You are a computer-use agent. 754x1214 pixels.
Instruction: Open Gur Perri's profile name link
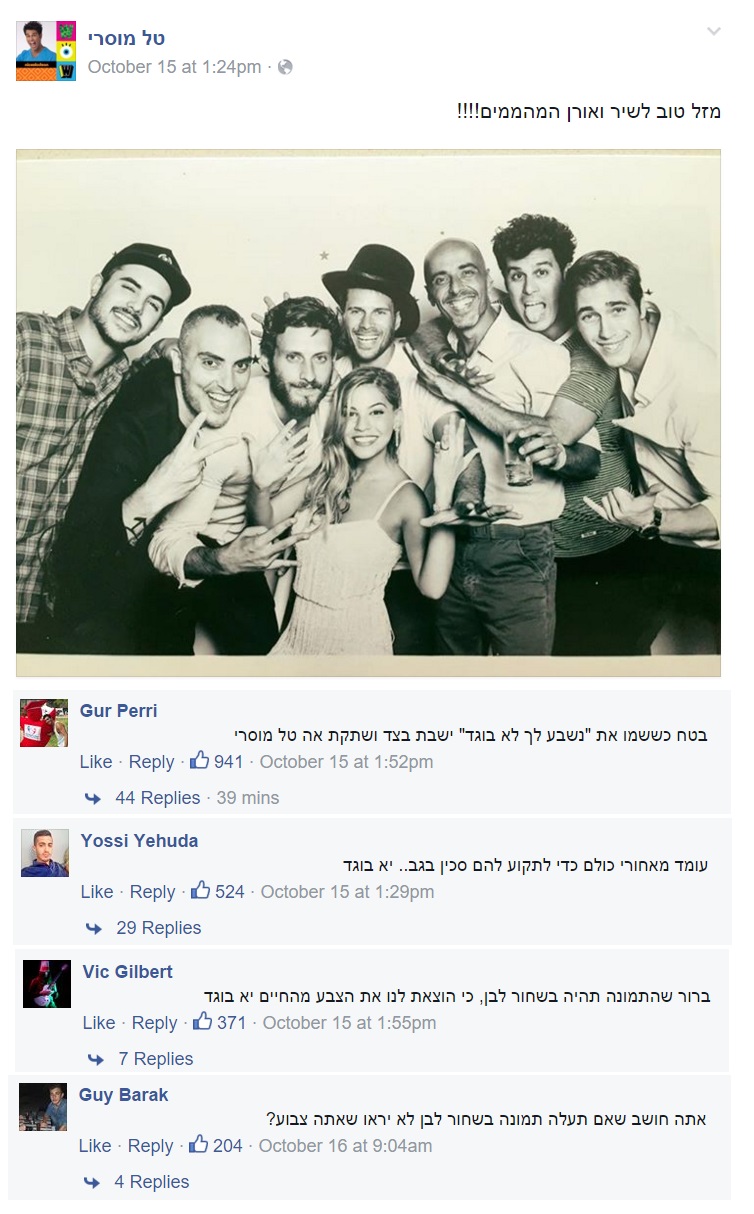tap(118, 711)
